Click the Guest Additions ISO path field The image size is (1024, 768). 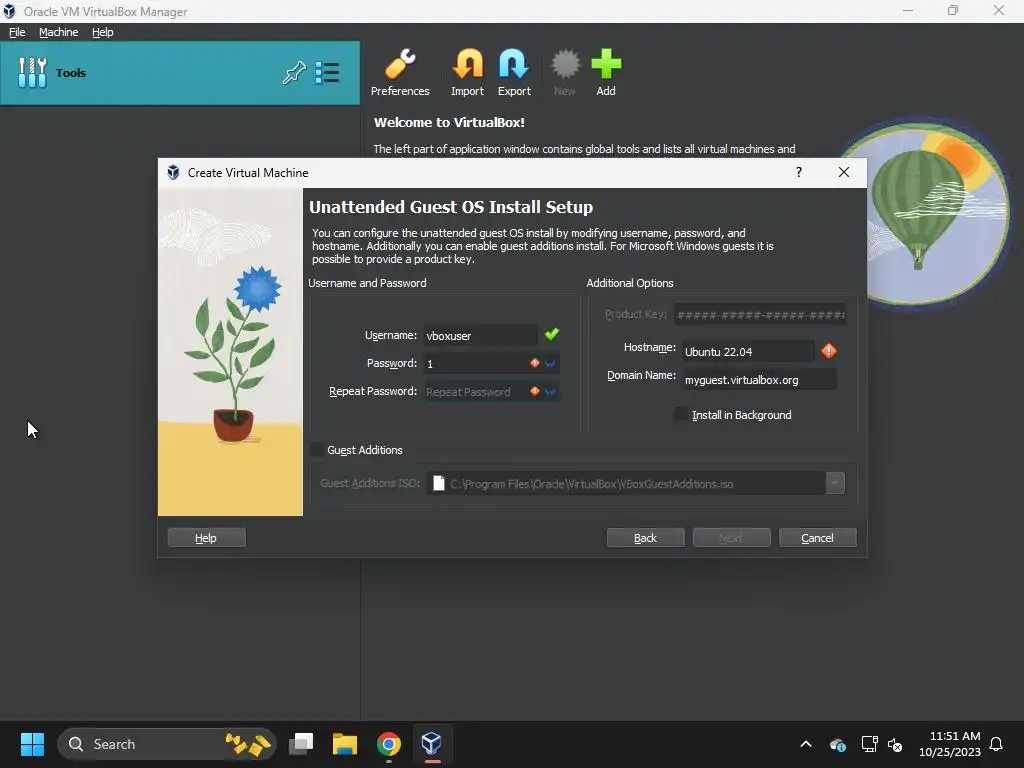click(x=635, y=483)
